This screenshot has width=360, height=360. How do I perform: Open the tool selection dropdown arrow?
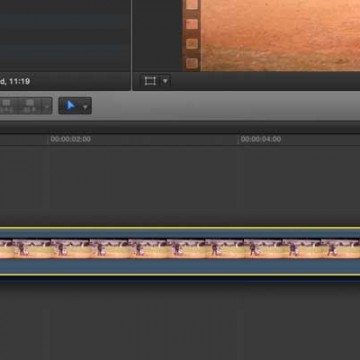pyautogui.click(x=85, y=107)
